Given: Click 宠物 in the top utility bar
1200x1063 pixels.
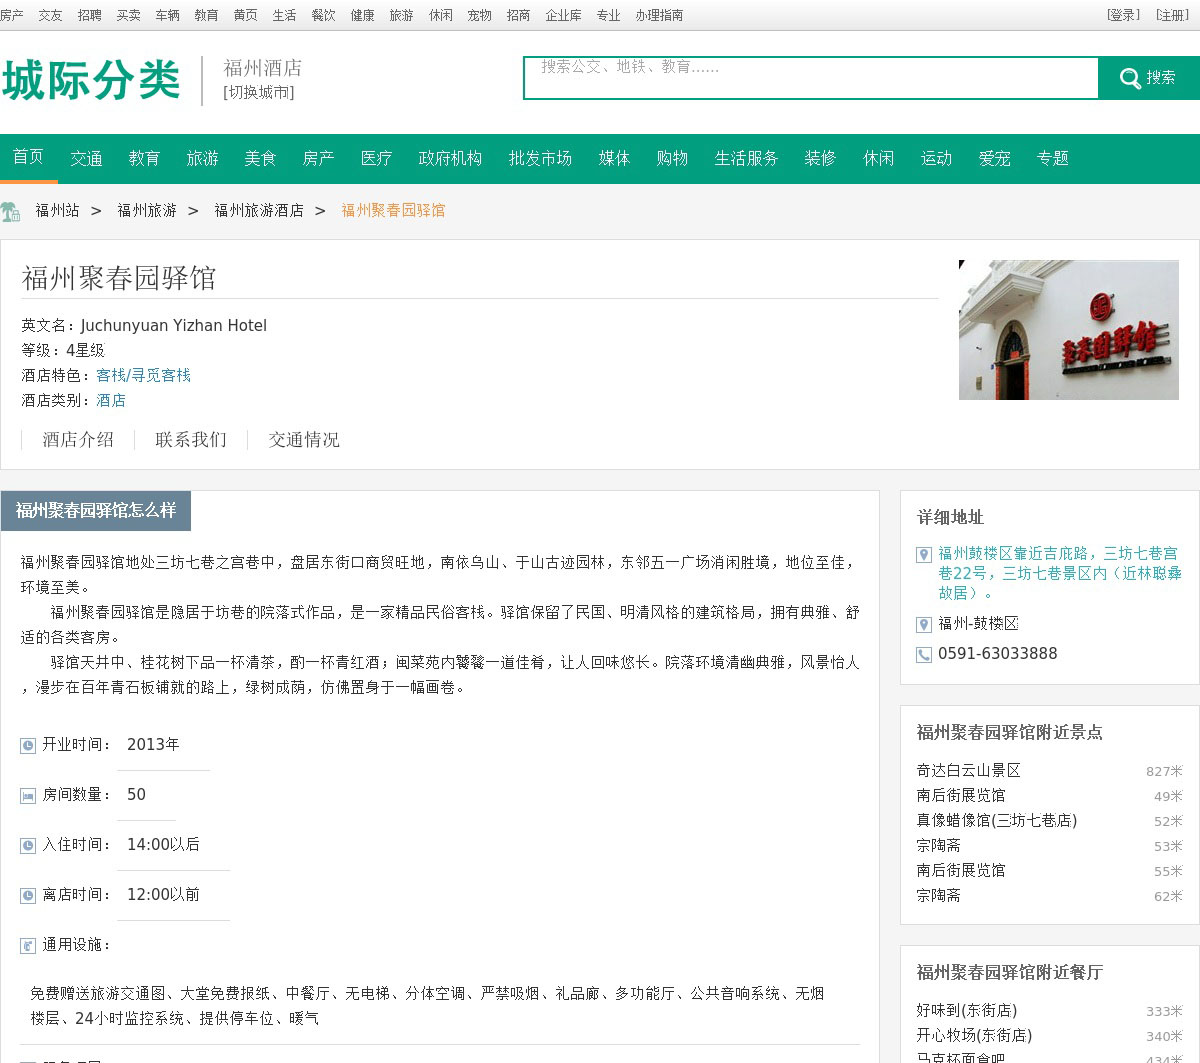Looking at the screenshot, I should point(480,15).
